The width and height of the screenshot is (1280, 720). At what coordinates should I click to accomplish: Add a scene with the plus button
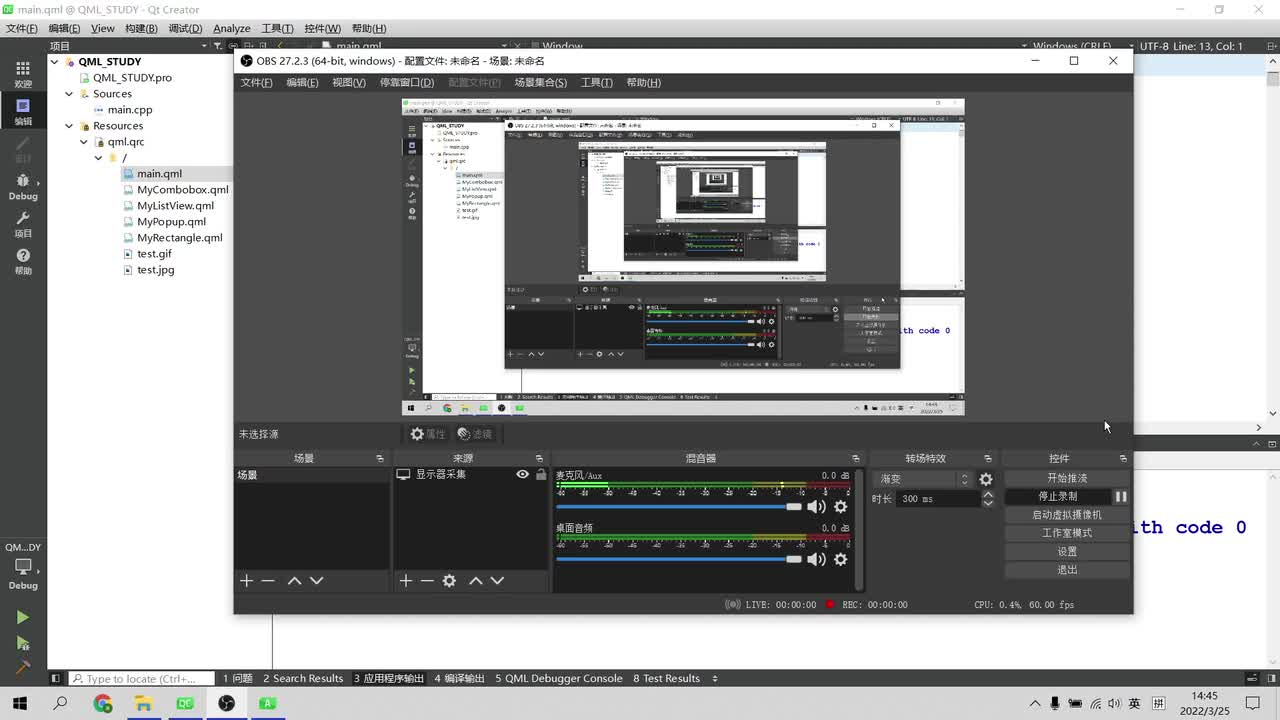pos(246,580)
